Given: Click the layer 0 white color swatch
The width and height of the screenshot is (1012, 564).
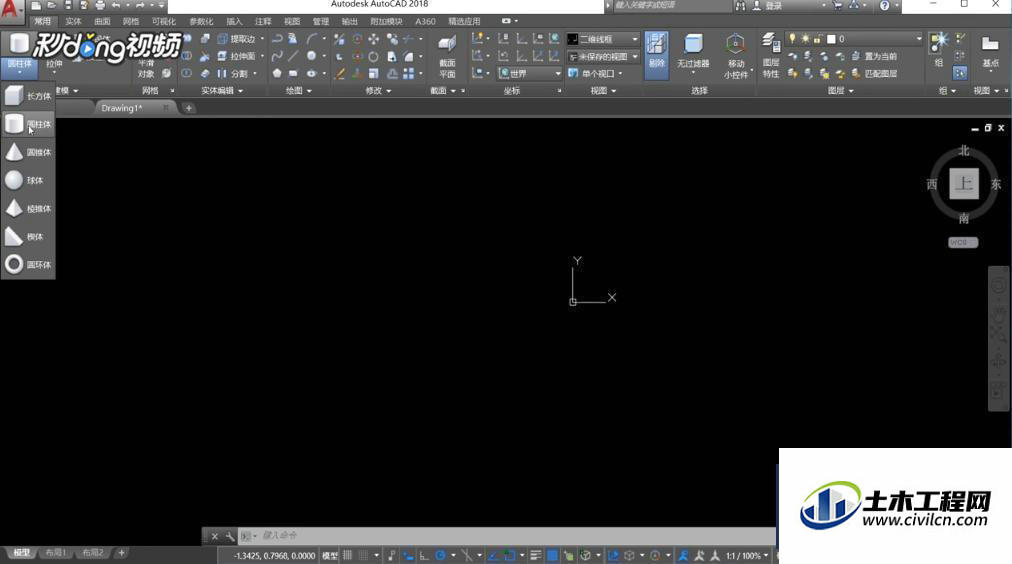Looking at the screenshot, I should [x=831, y=39].
